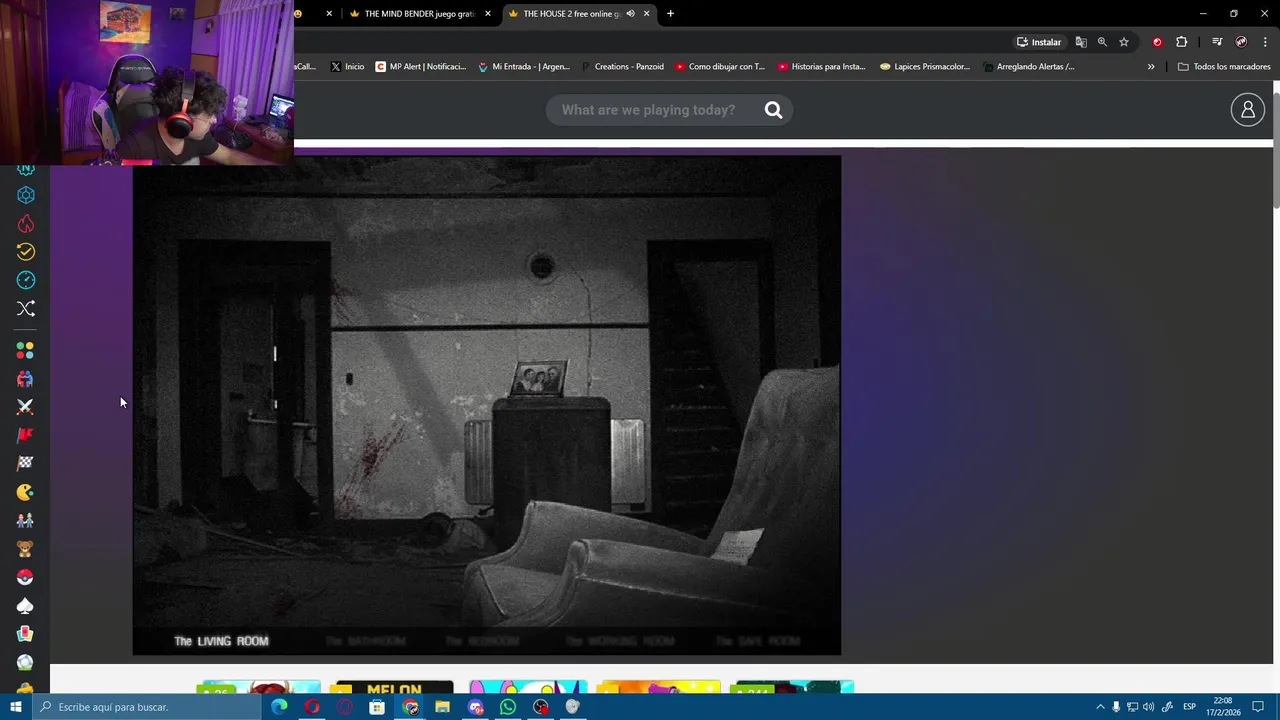Open the spade card games category
This screenshot has height=720, width=1280.
26,606
